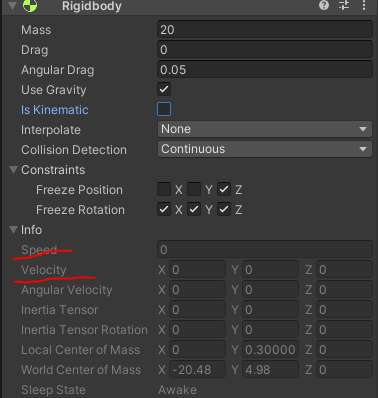
Task: Click the Drag property label
Action: tap(34, 50)
